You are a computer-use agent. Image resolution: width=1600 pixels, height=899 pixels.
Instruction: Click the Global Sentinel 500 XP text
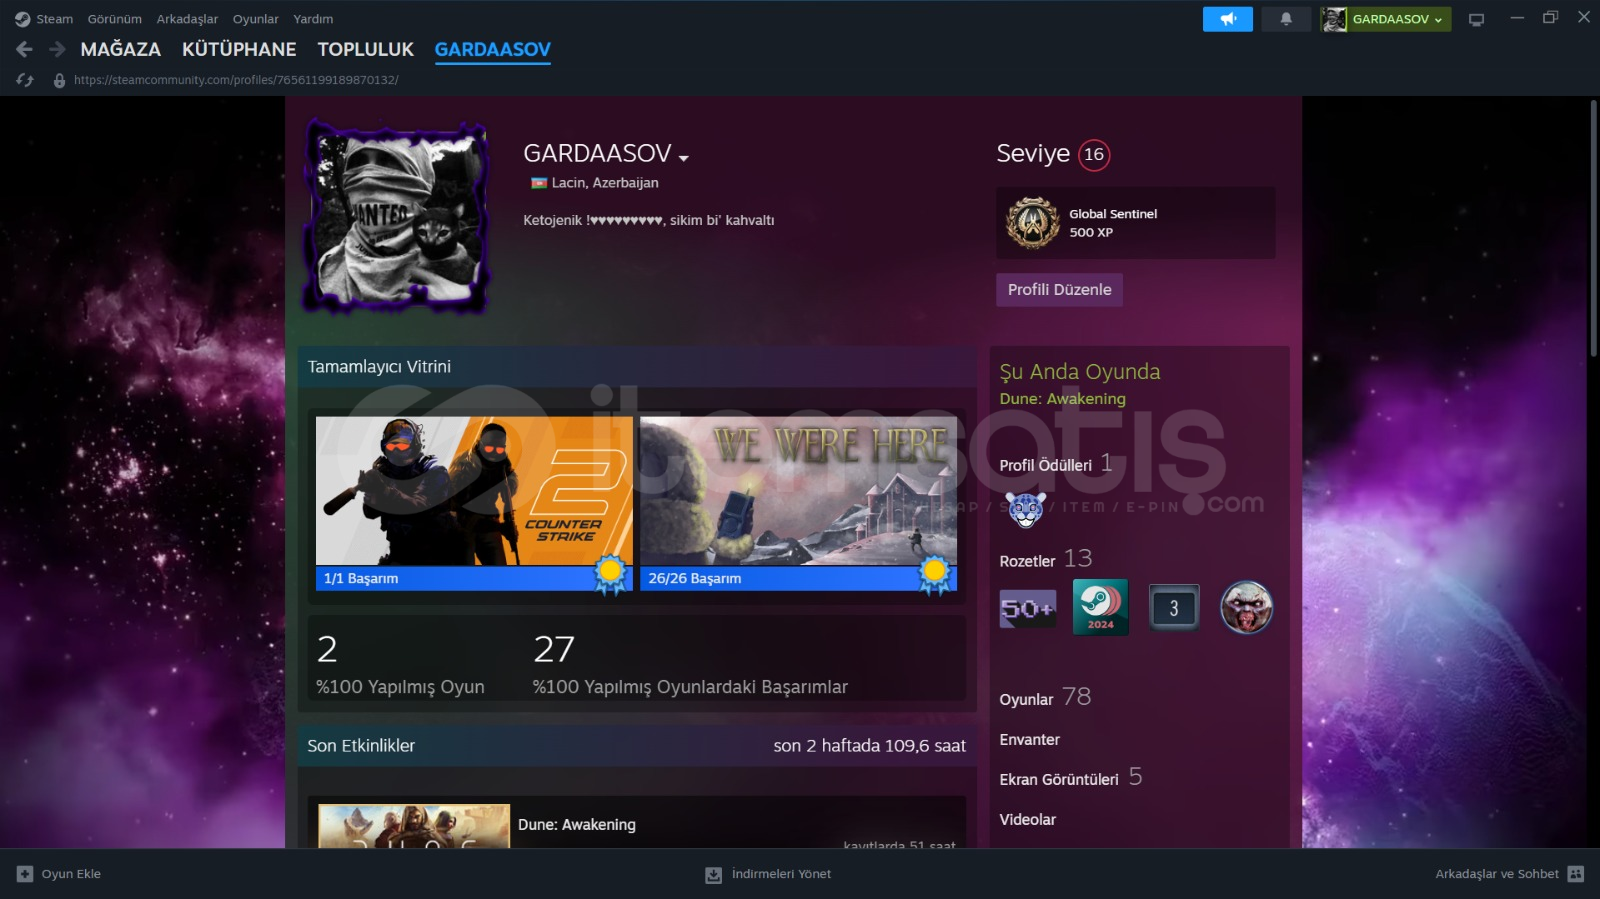click(1113, 223)
